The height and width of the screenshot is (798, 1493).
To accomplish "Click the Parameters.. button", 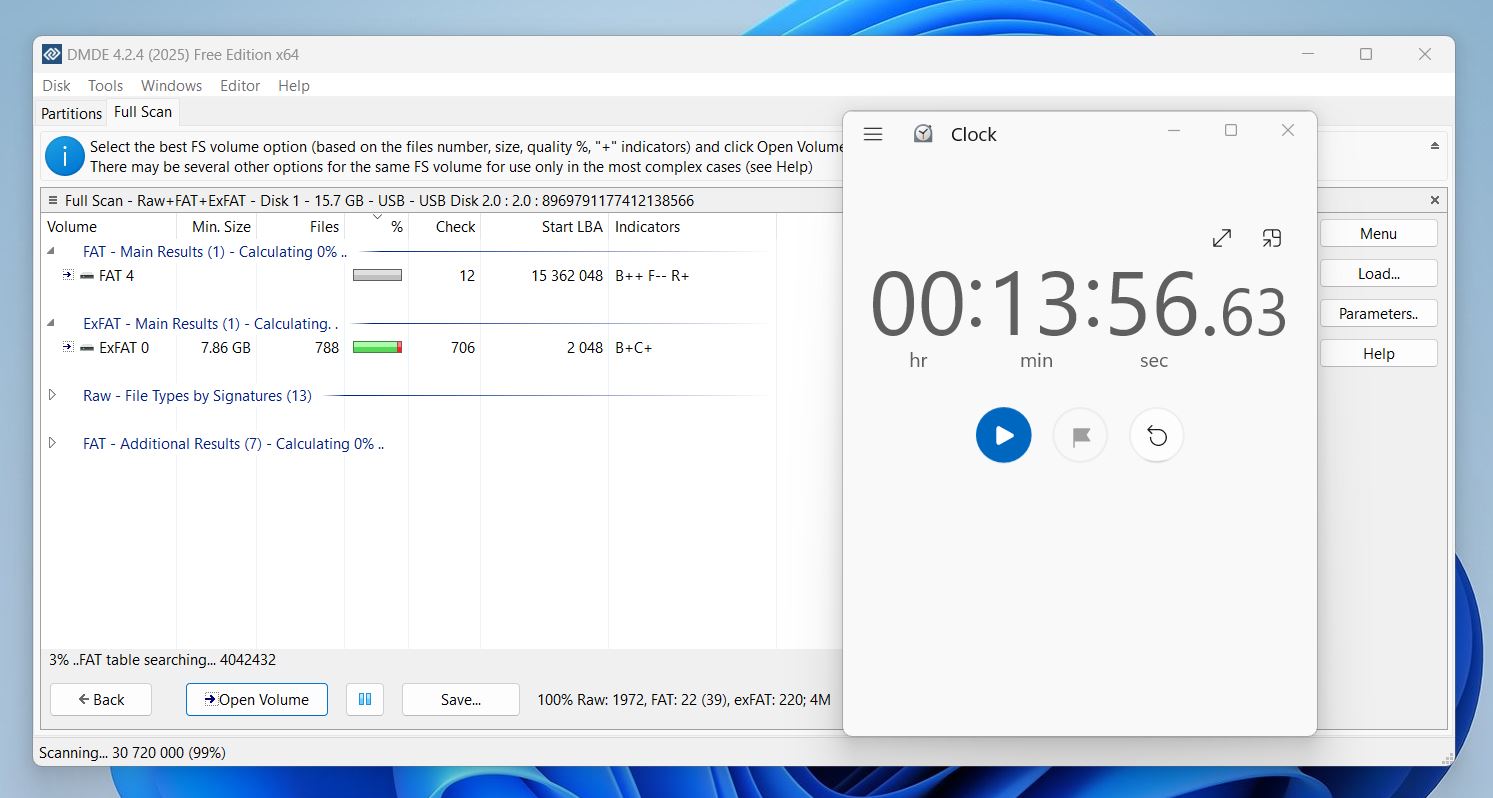I will point(1378,313).
